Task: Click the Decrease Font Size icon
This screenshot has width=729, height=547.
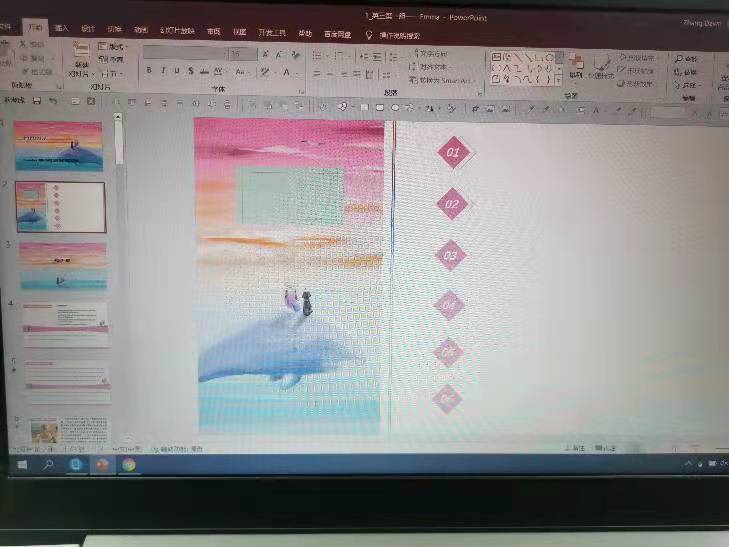Action: pyautogui.click(x=279, y=55)
